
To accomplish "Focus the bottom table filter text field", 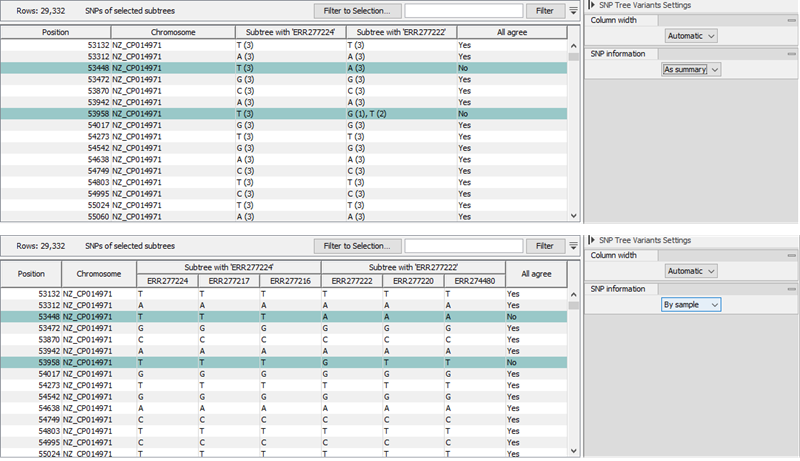I will tap(464, 246).
